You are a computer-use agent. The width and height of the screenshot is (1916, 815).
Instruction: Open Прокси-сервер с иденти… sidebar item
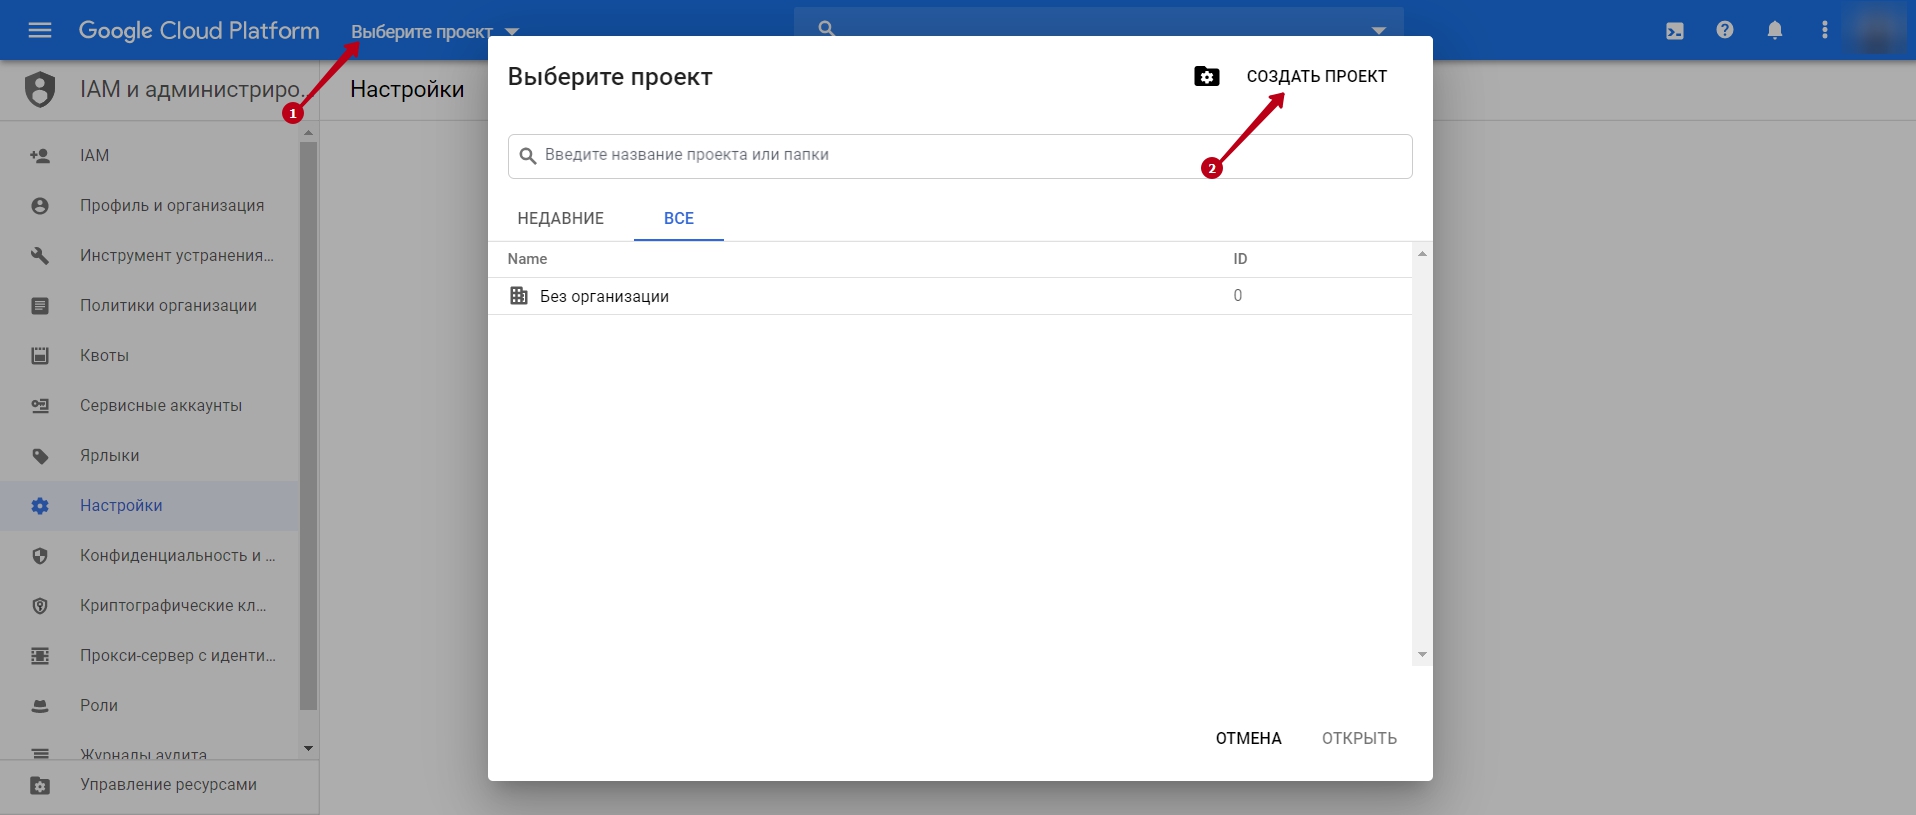(150, 656)
